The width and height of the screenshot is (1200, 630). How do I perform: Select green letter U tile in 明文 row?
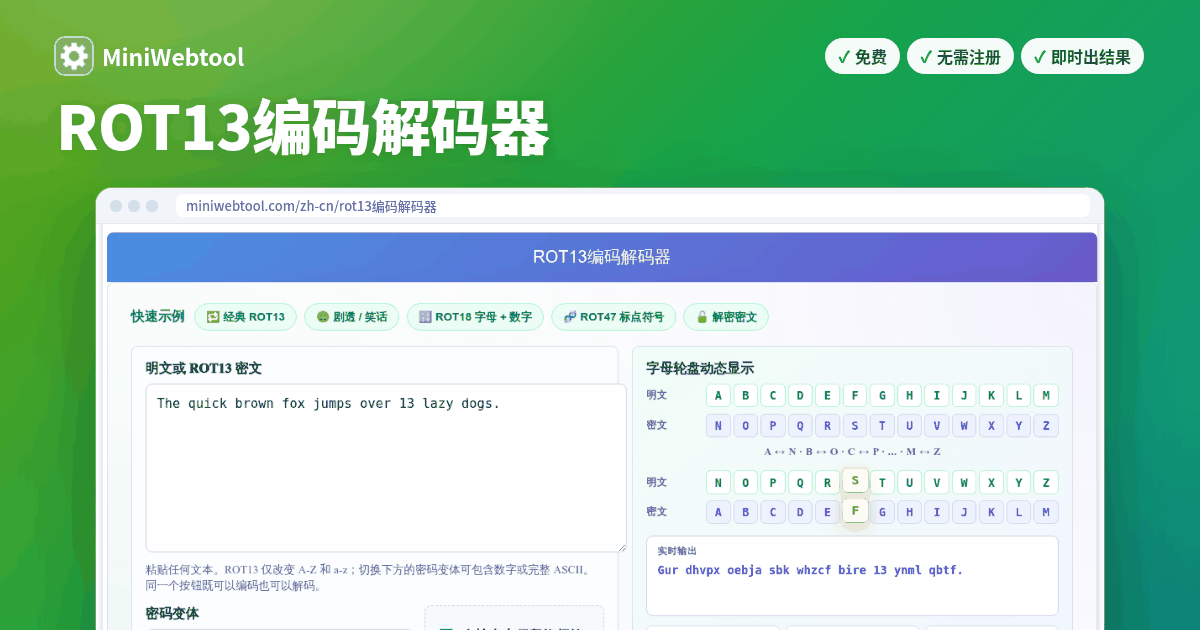909,482
